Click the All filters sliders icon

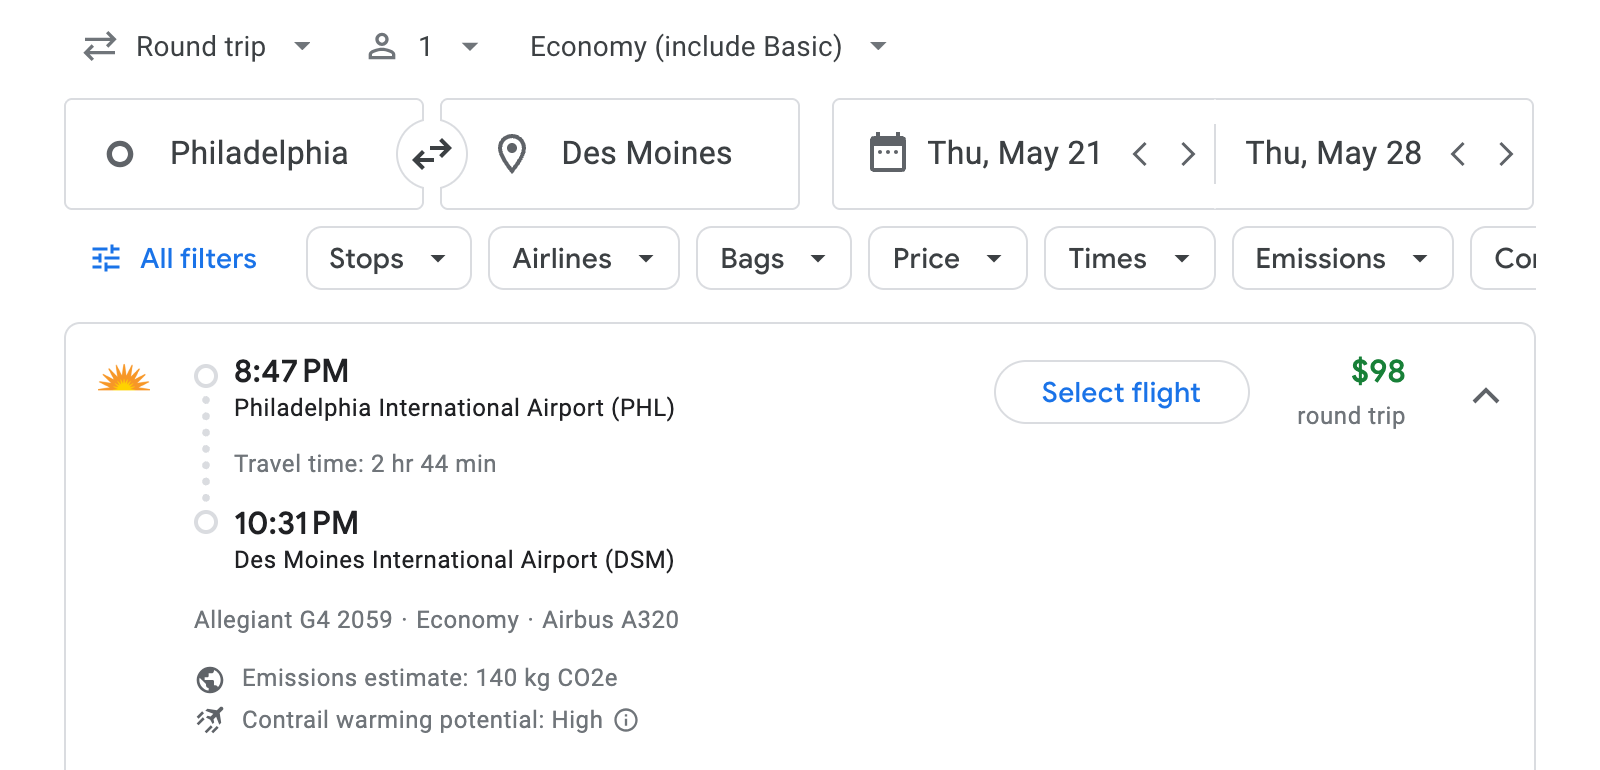click(x=106, y=258)
